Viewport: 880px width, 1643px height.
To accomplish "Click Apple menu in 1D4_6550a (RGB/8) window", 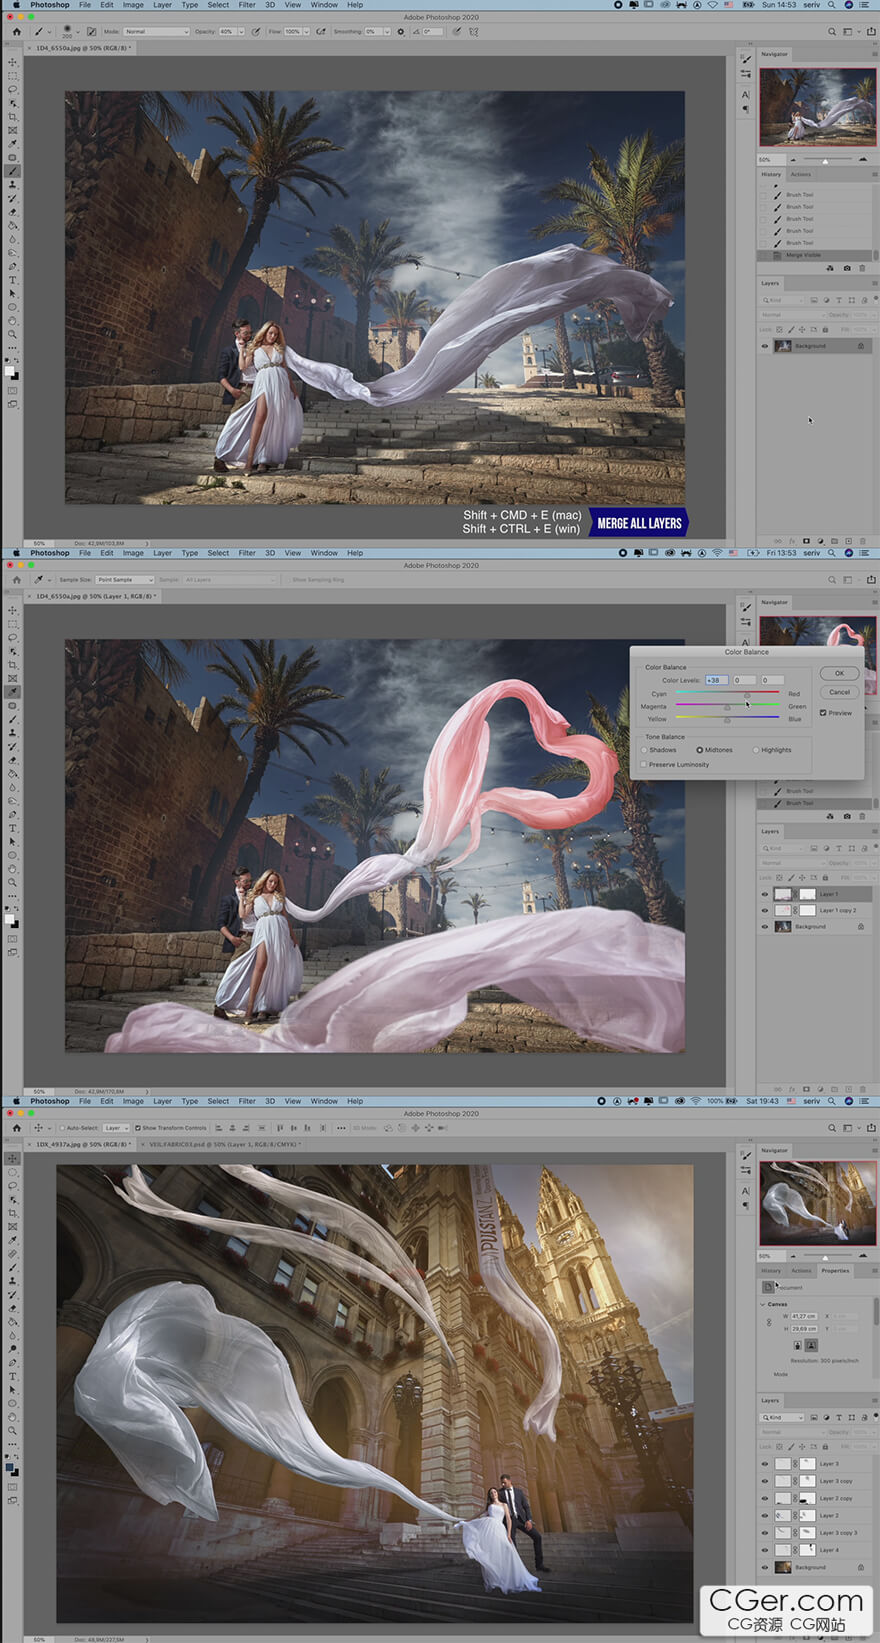I will click(16, 5).
